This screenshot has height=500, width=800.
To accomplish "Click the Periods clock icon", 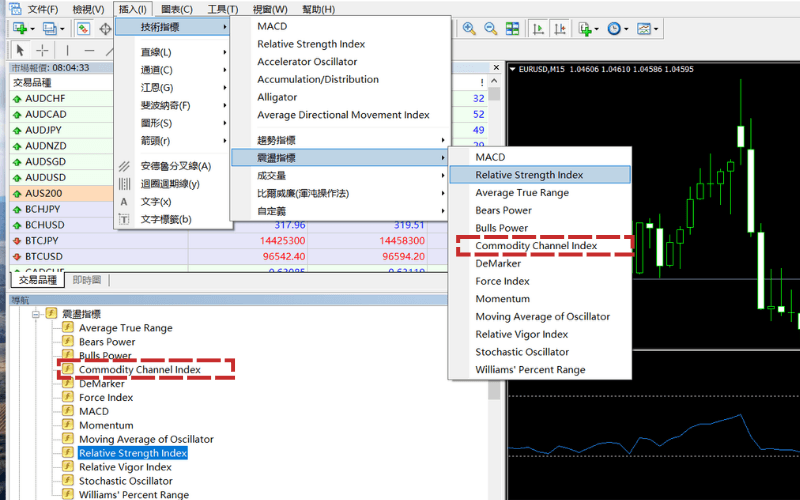I will [x=614, y=29].
